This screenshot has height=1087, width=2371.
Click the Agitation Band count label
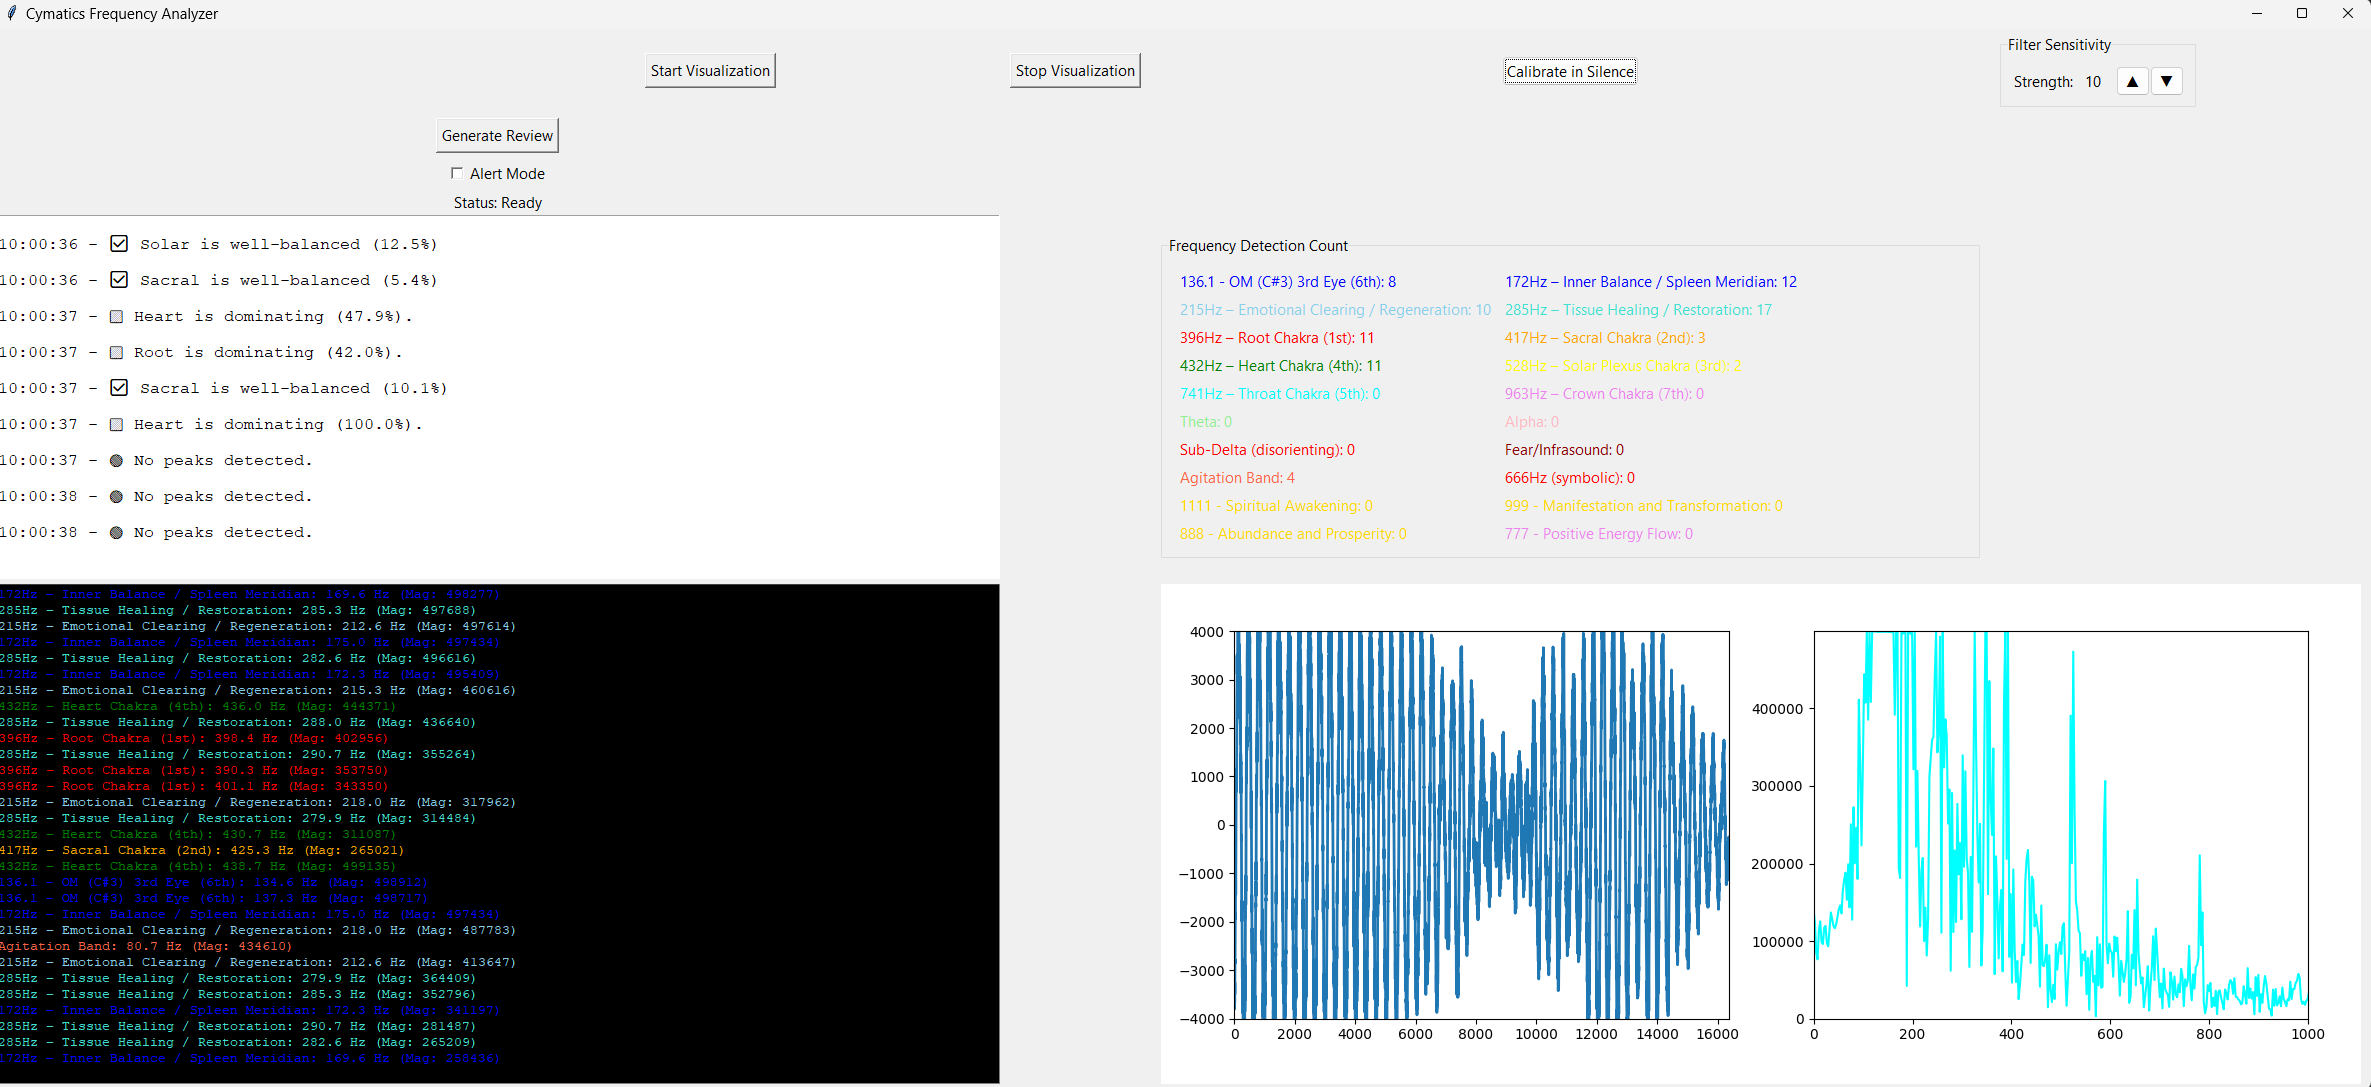click(1237, 478)
